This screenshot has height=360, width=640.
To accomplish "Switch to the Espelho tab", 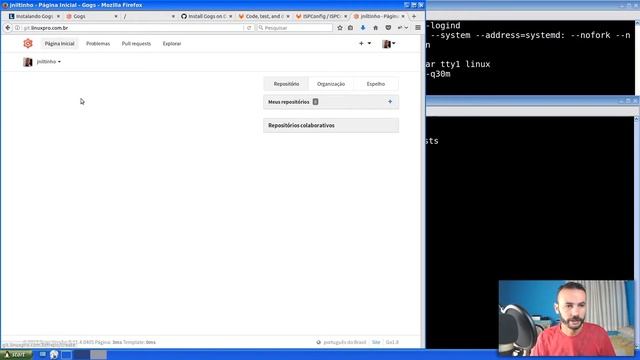I will 376,84.
